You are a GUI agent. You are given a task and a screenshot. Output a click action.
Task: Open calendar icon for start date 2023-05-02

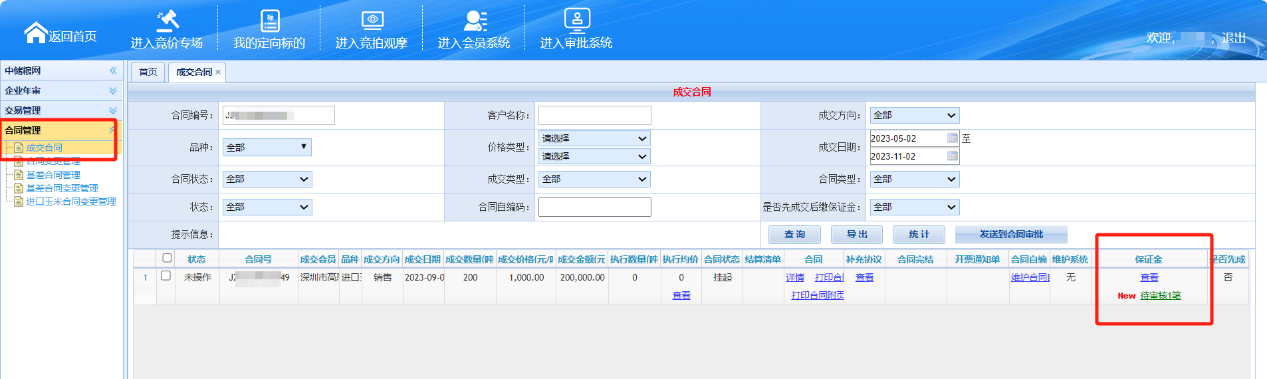[x=952, y=138]
